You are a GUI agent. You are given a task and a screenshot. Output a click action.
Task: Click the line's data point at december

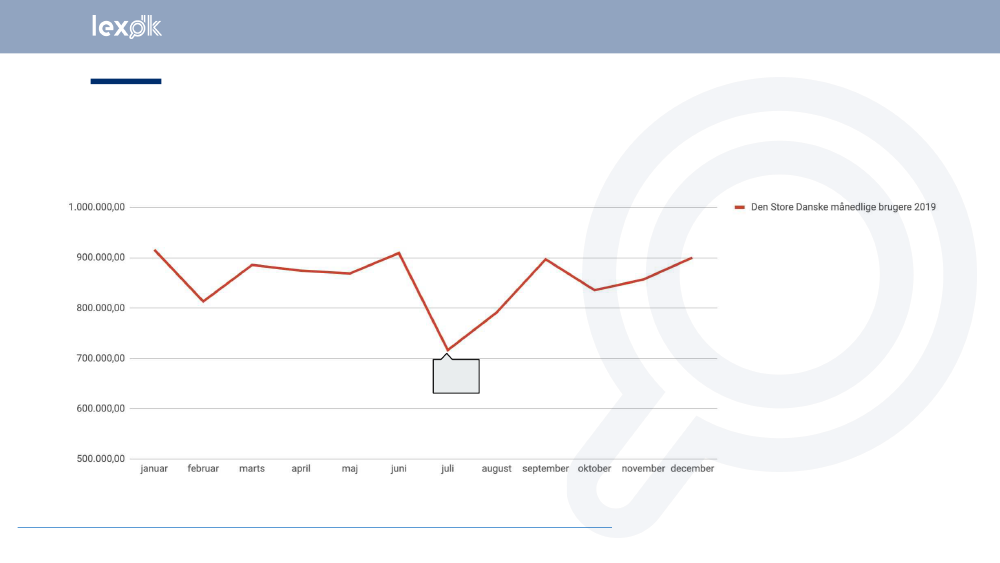pos(691,258)
